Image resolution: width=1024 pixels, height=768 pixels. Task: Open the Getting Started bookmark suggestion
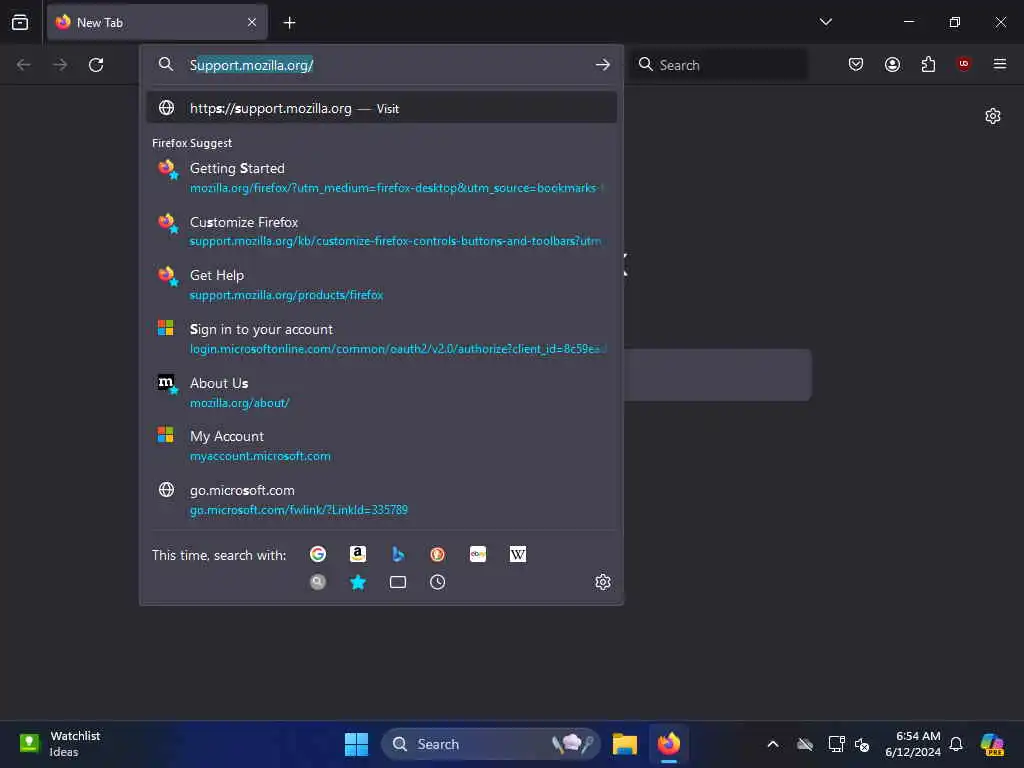pos(381,177)
